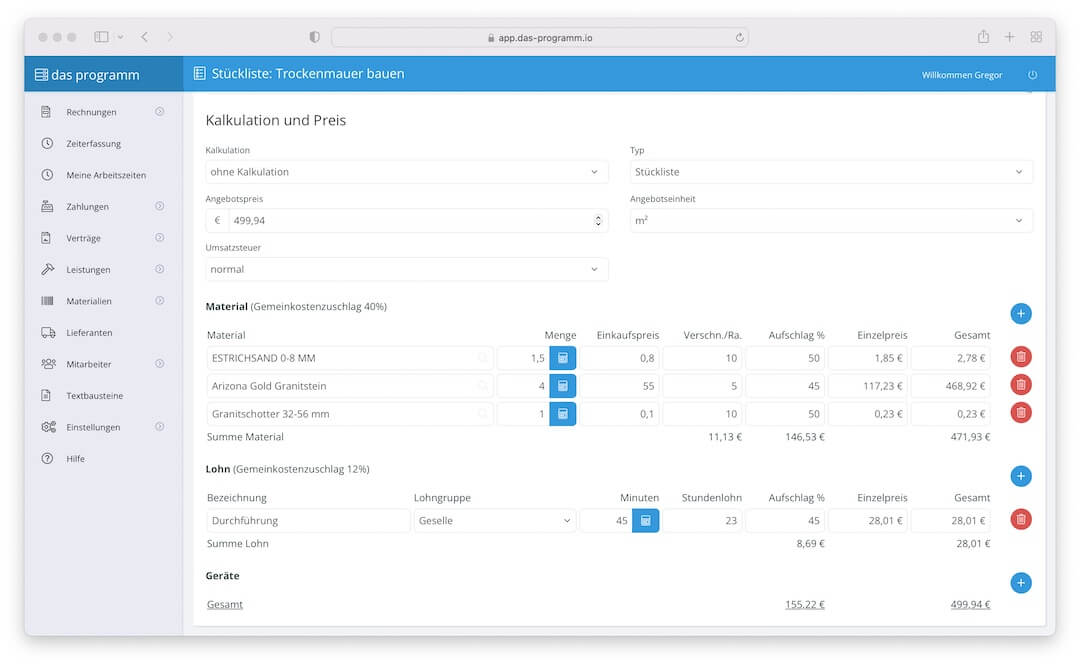Click the Angebotspreis field with 499,94
Image resolution: width=1080 pixels, height=666 pixels.
[417, 221]
